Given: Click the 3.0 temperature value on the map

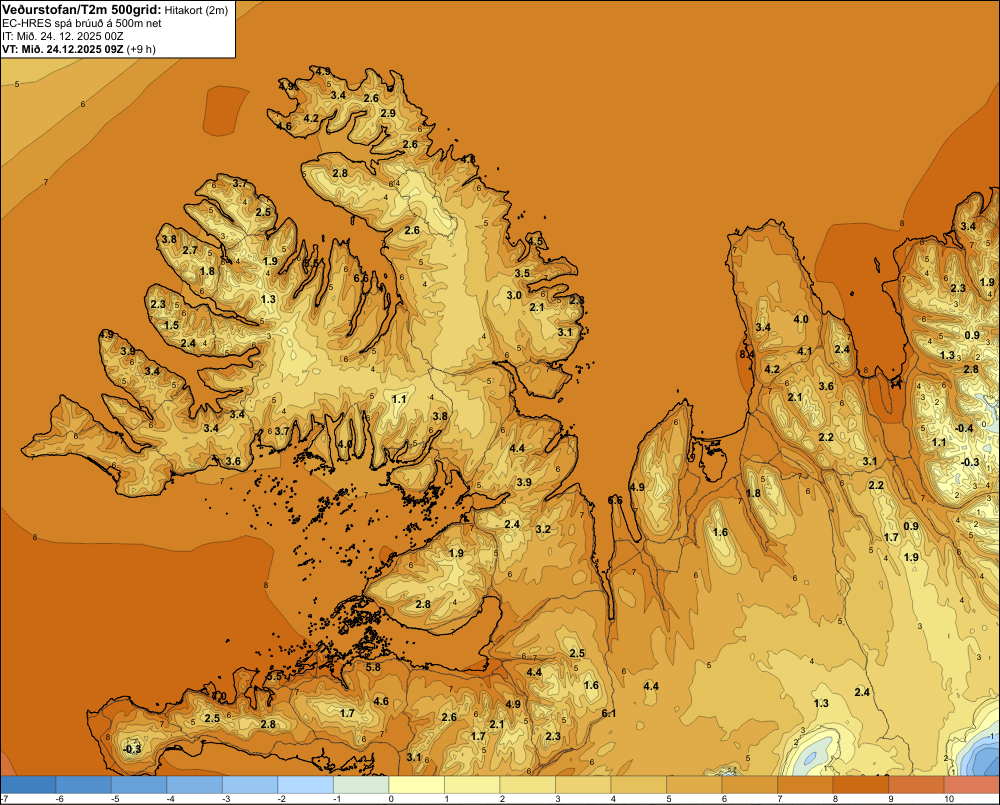Looking at the screenshot, I should pyautogui.click(x=514, y=295).
